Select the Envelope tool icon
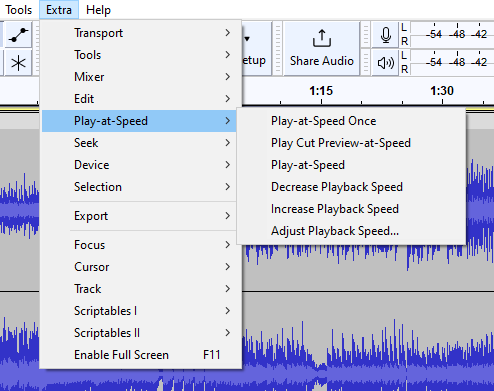 click(x=18, y=35)
